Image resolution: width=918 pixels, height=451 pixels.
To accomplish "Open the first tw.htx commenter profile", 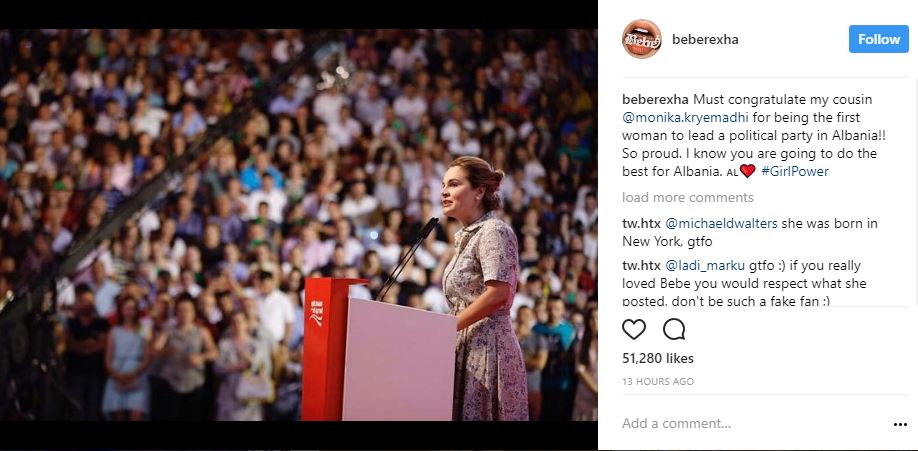I will (x=641, y=223).
